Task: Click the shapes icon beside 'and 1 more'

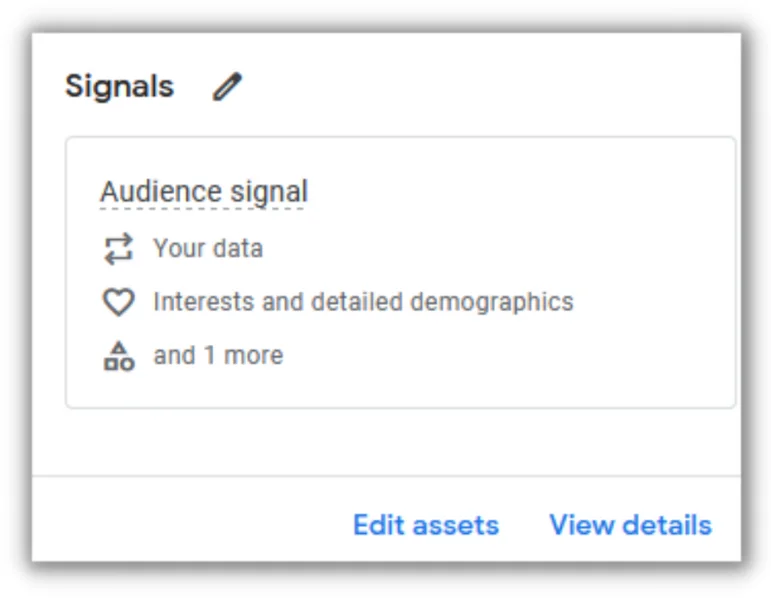Action: coord(119,356)
